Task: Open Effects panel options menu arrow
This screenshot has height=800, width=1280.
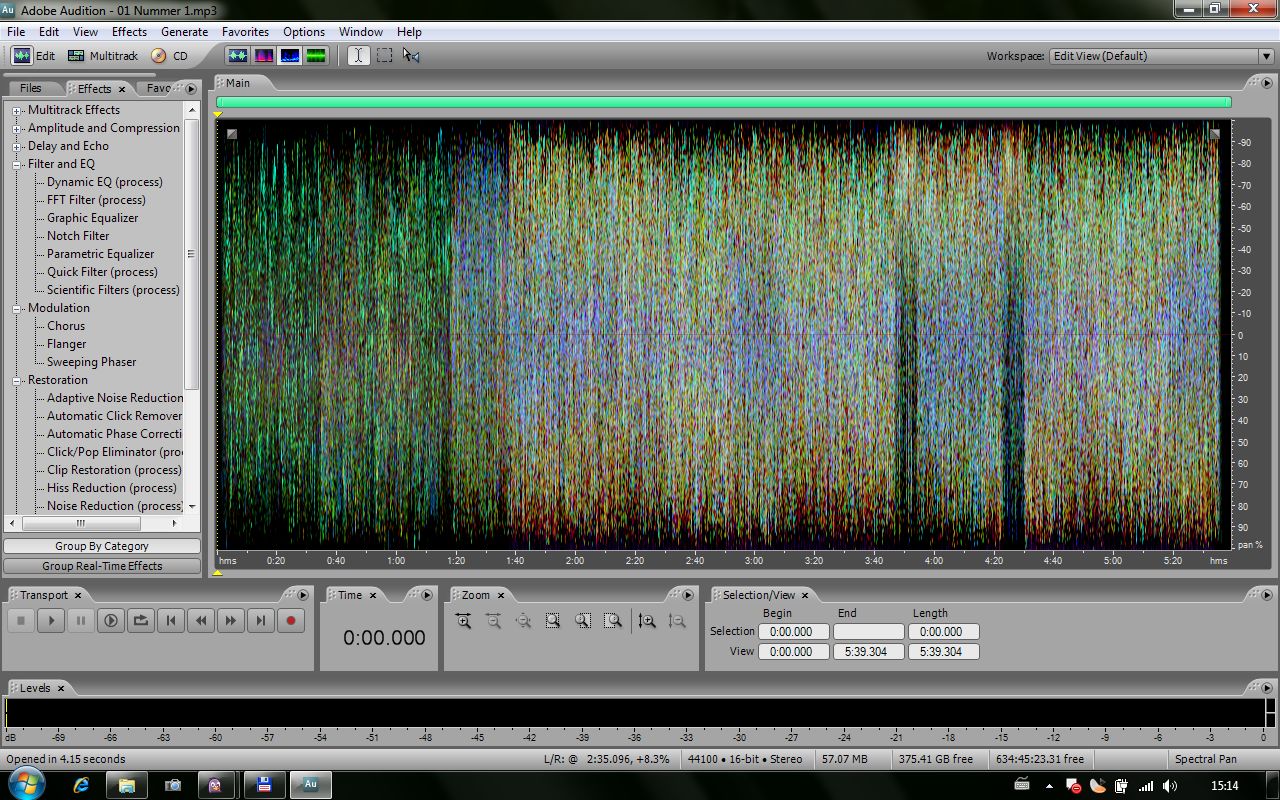Action: point(191,89)
